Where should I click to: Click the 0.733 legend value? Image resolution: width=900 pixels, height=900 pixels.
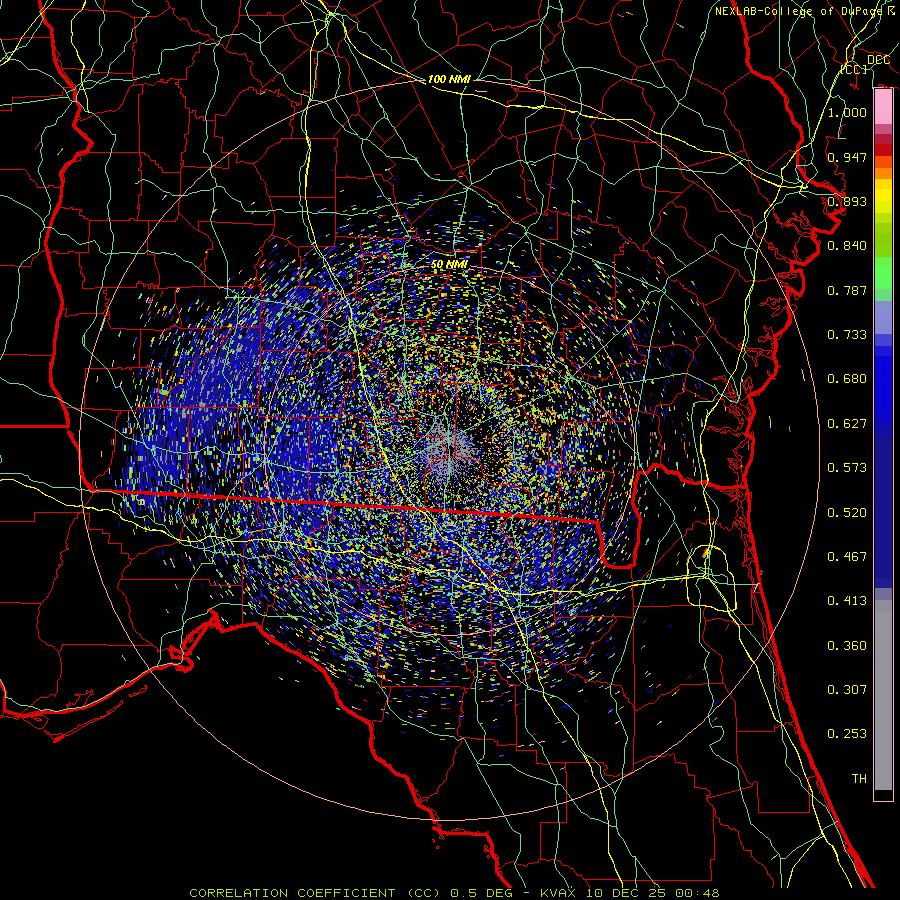(x=847, y=335)
